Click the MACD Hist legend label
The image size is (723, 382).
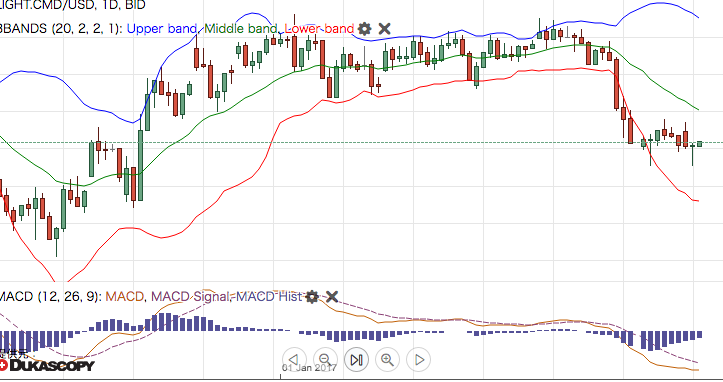coord(269,296)
